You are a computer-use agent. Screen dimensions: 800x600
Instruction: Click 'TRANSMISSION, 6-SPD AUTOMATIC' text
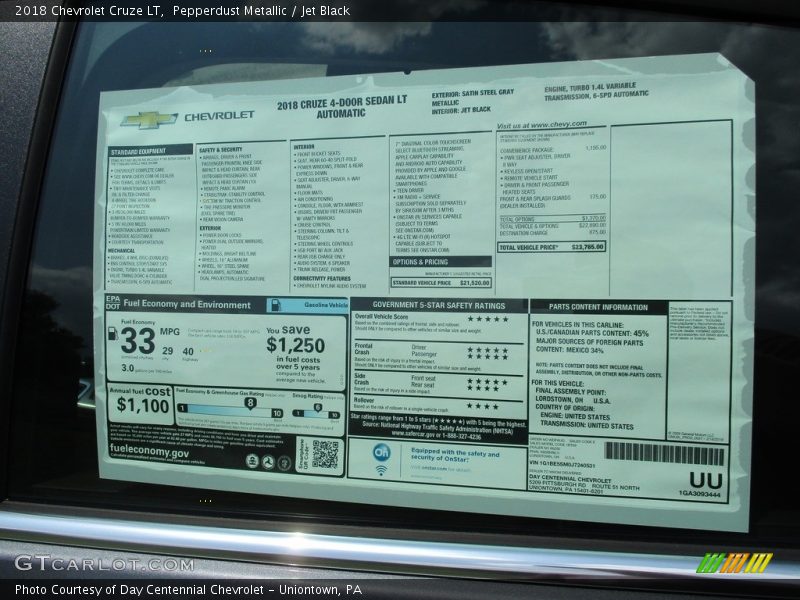click(x=596, y=95)
